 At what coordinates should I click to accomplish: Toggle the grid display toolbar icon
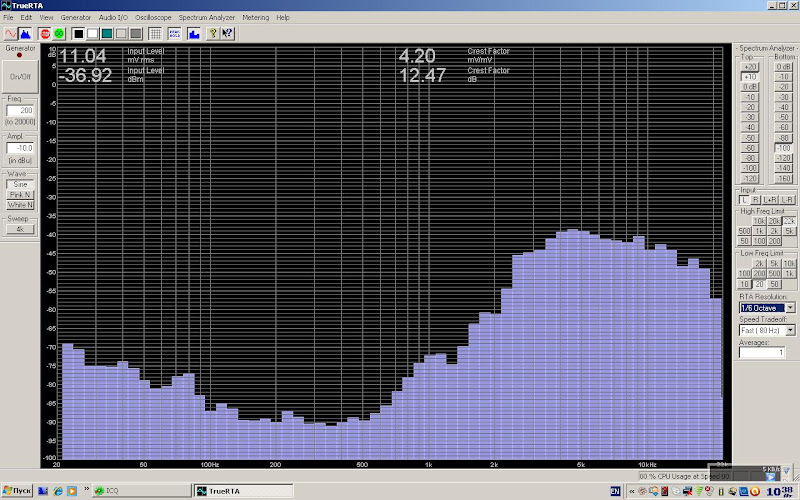[x=156, y=33]
